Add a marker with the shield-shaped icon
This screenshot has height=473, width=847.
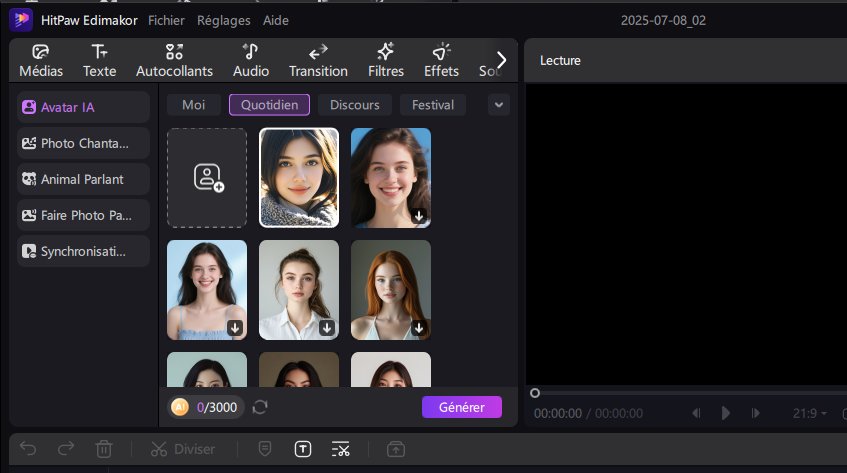(x=265, y=449)
